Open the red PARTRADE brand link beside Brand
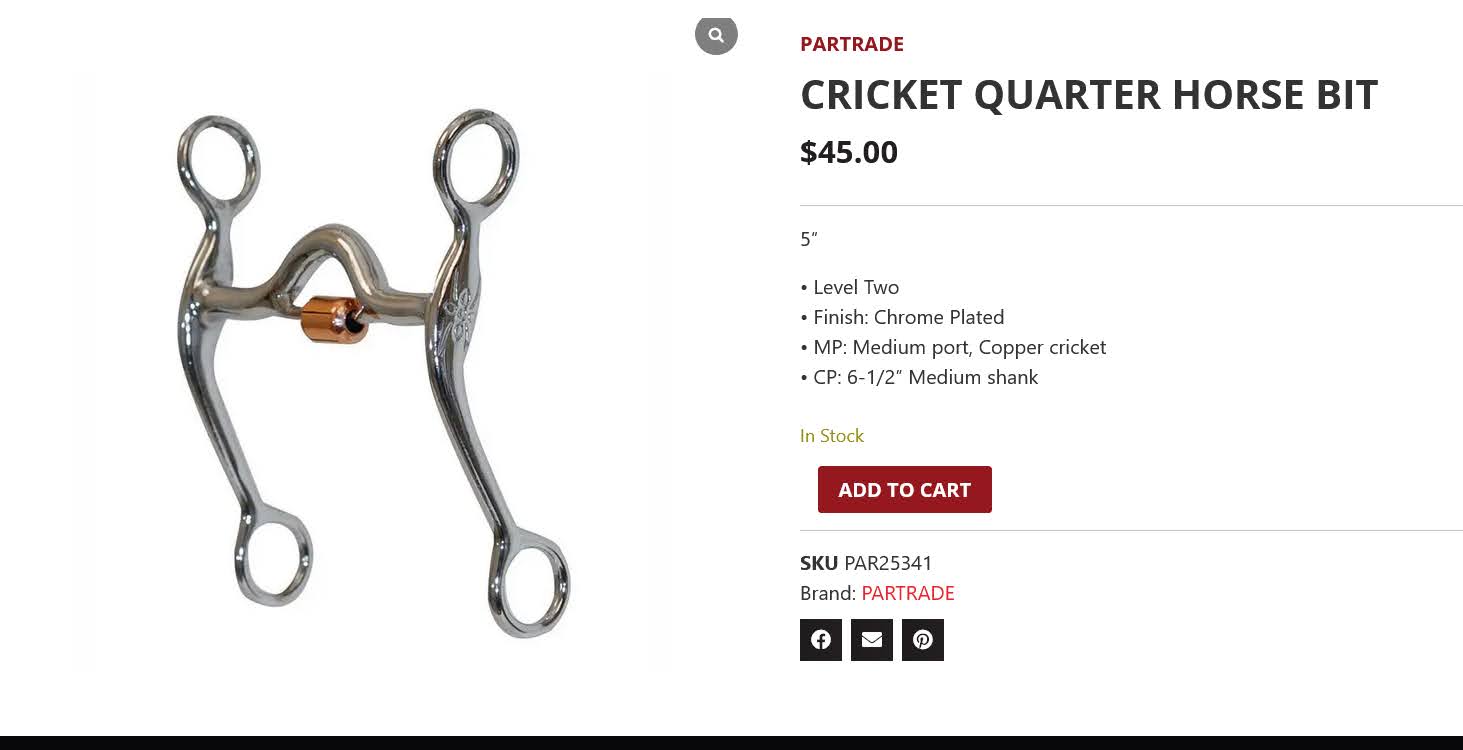Viewport: 1463px width, 750px height. click(908, 593)
